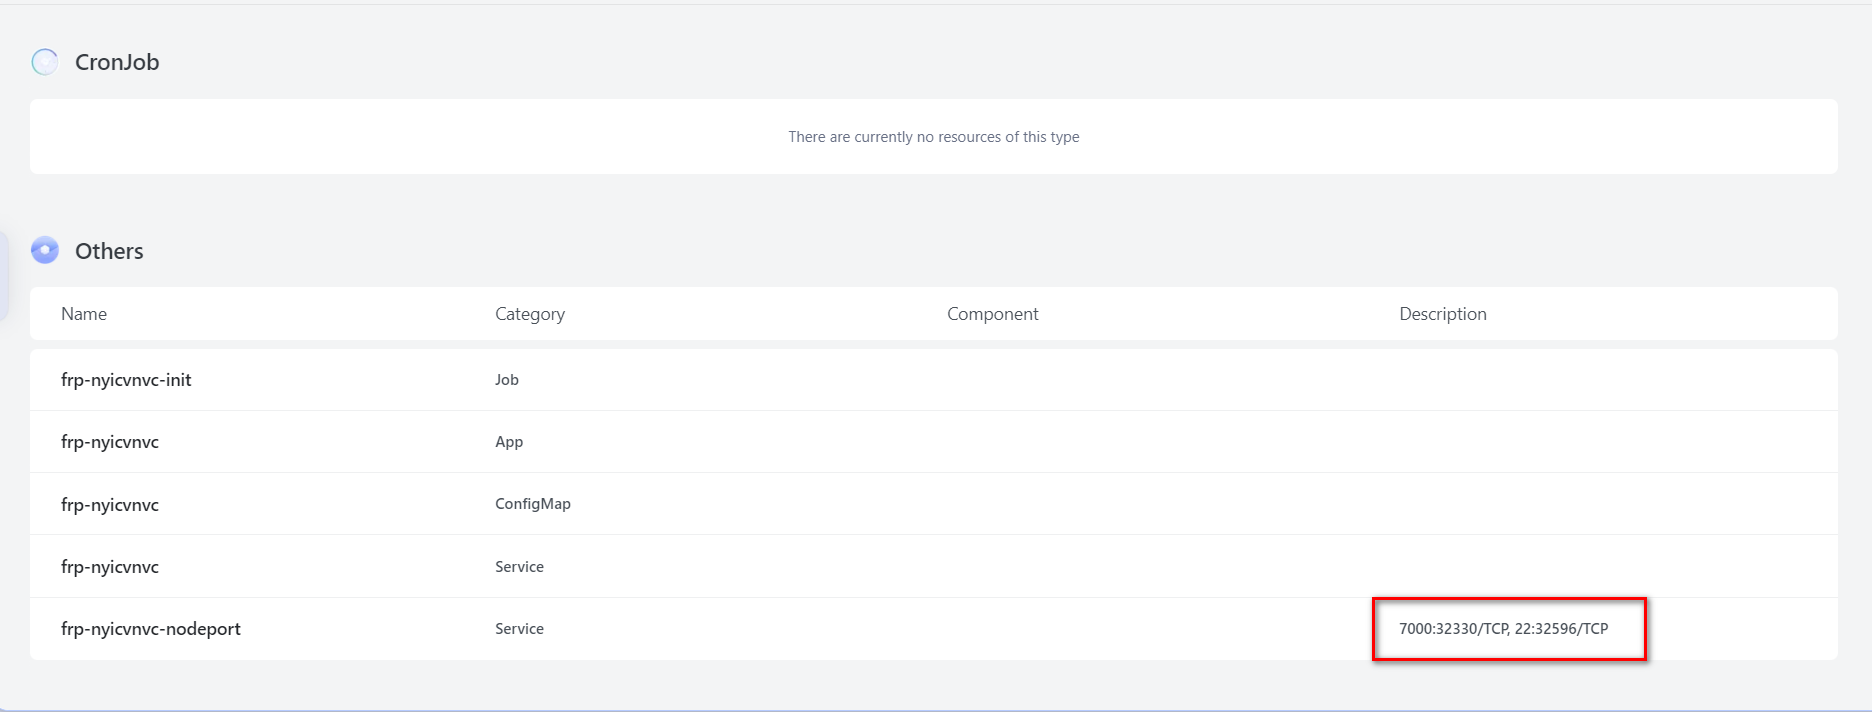The width and height of the screenshot is (1872, 712).
Task: Click the Job category label
Action: click(507, 380)
